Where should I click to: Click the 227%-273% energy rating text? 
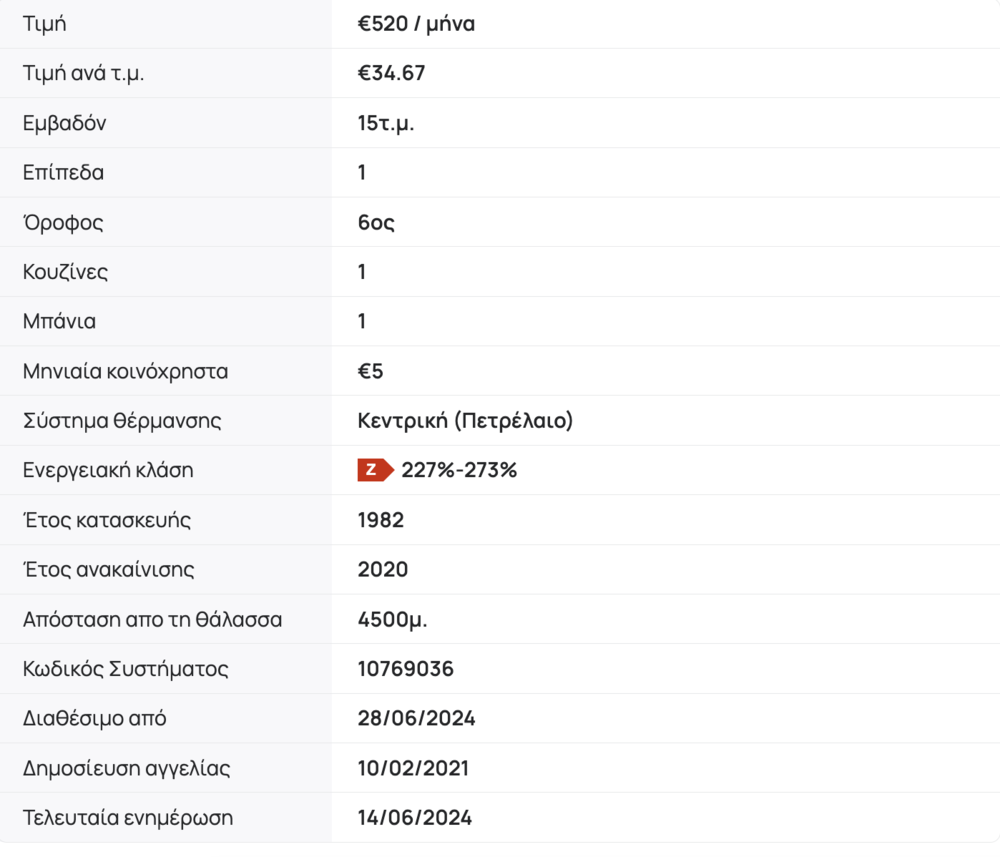click(x=459, y=470)
